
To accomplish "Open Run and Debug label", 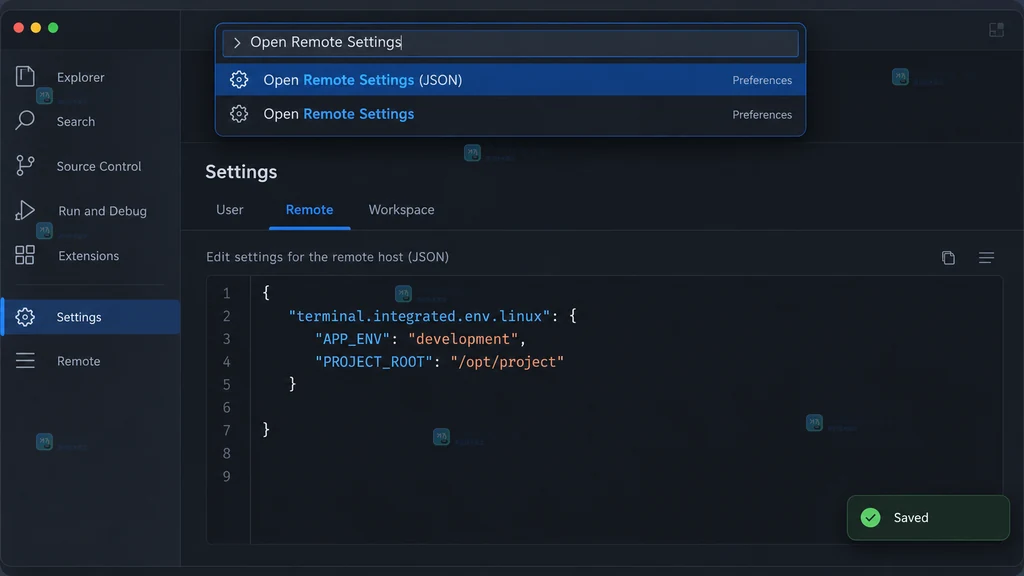I will [103, 211].
